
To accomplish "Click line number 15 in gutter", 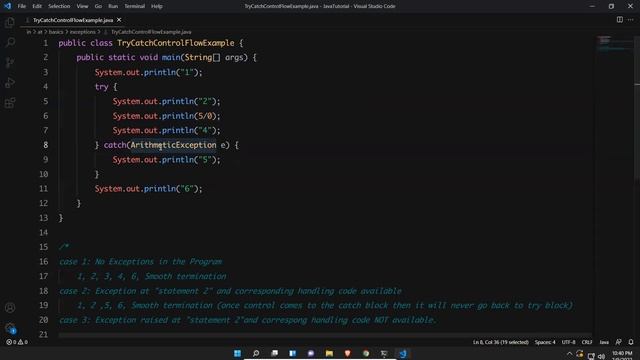I will coord(43,247).
